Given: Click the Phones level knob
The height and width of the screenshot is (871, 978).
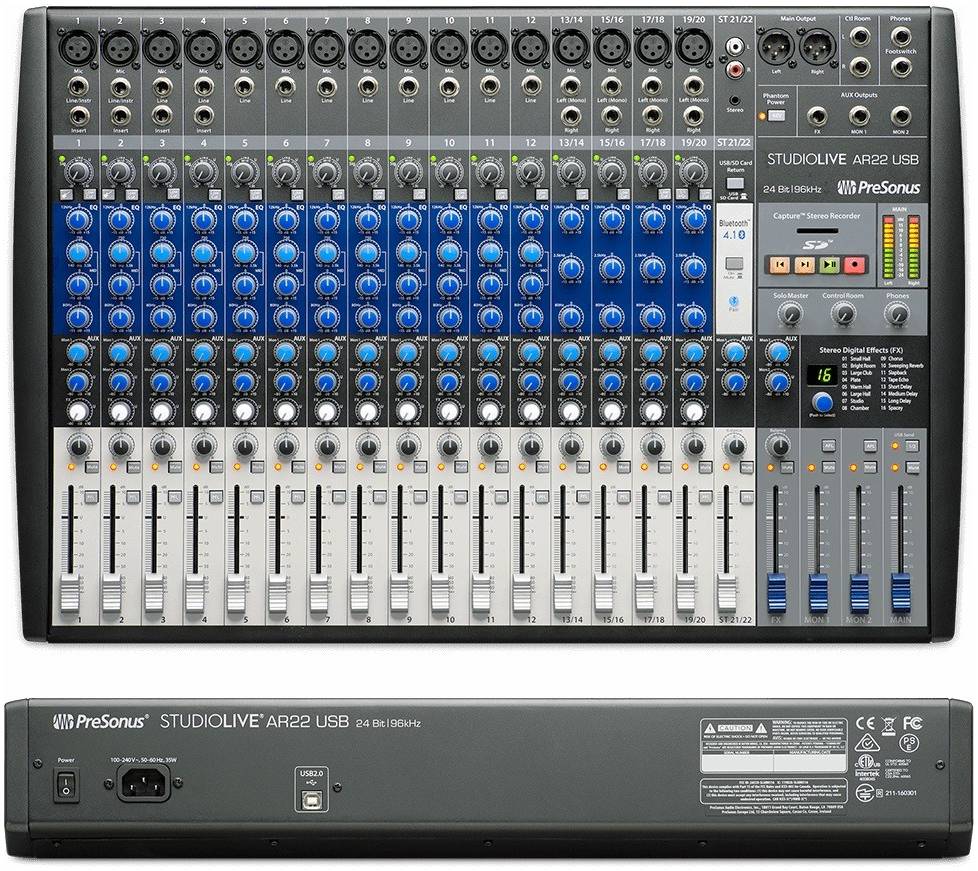Looking at the screenshot, I should pyautogui.click(x=896, y=313).
